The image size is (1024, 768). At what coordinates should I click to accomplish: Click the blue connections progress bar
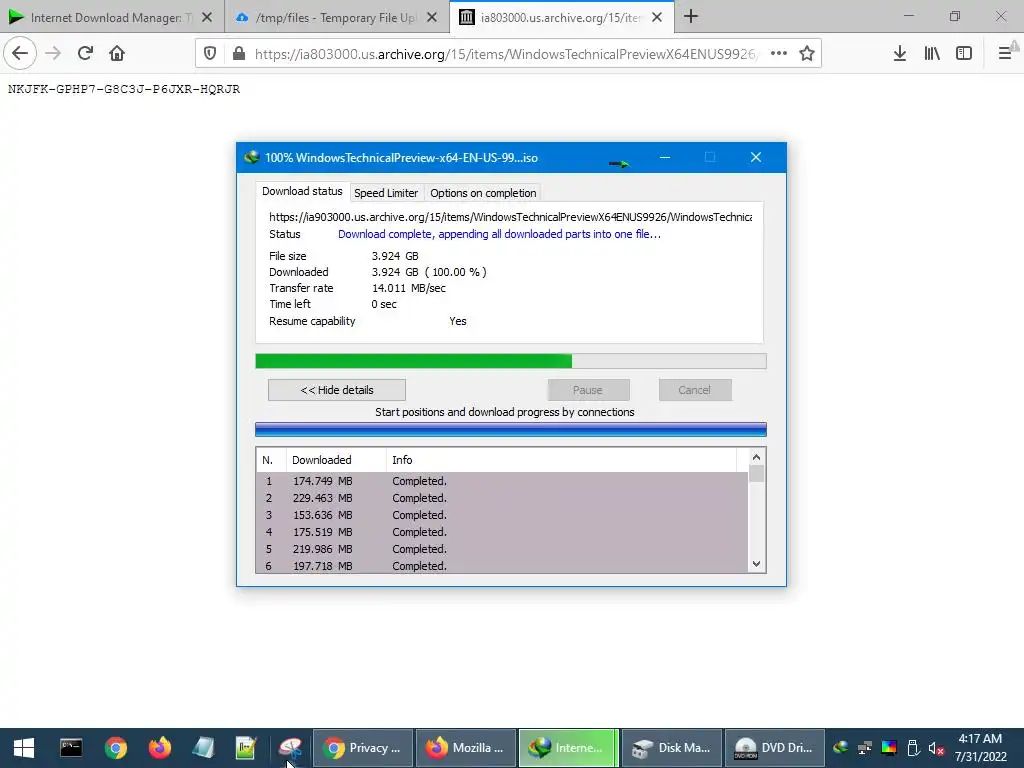click(511, 429)
